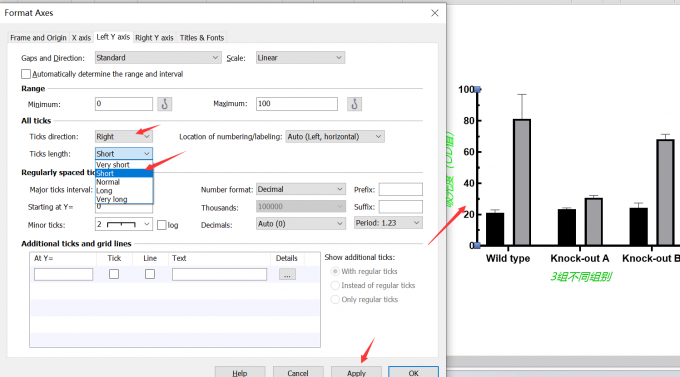Close the Format Axes dialog

(435, 13)
